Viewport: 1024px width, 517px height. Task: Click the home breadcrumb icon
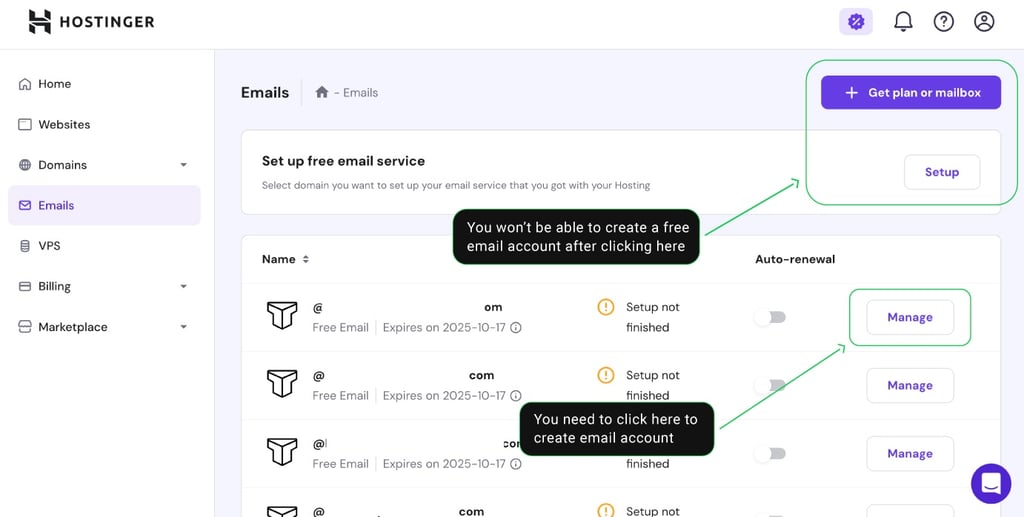tap(321, 92)
